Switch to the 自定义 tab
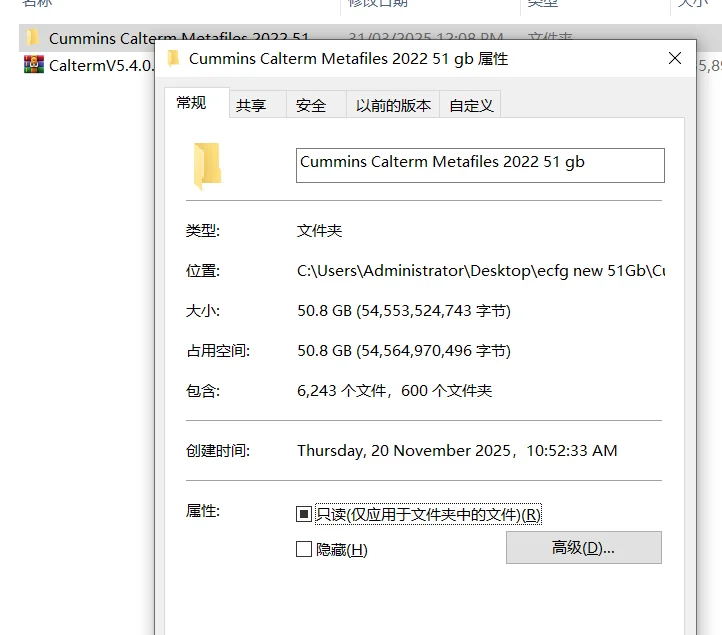 (471, 105)
